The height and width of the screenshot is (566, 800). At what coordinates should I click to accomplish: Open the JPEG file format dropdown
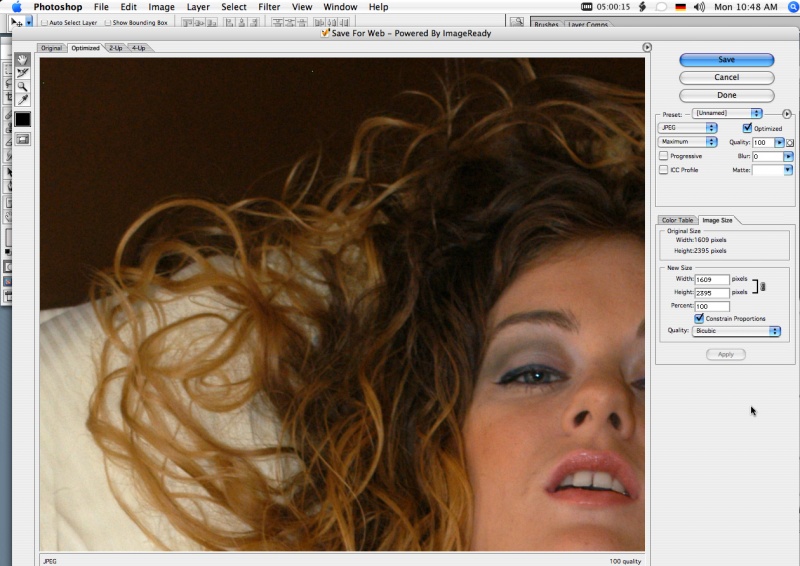(687, 128)
